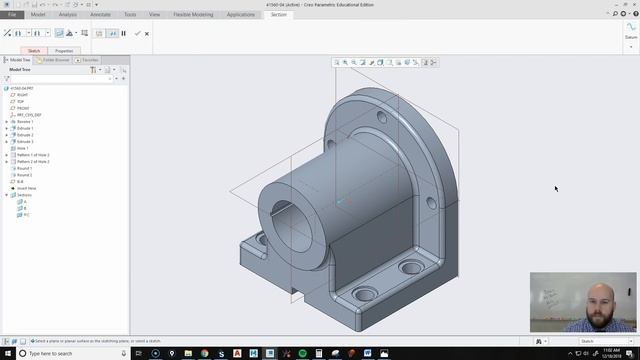
Task: Click the Undo icon in quick access toolbar
Action: point(42,4)
